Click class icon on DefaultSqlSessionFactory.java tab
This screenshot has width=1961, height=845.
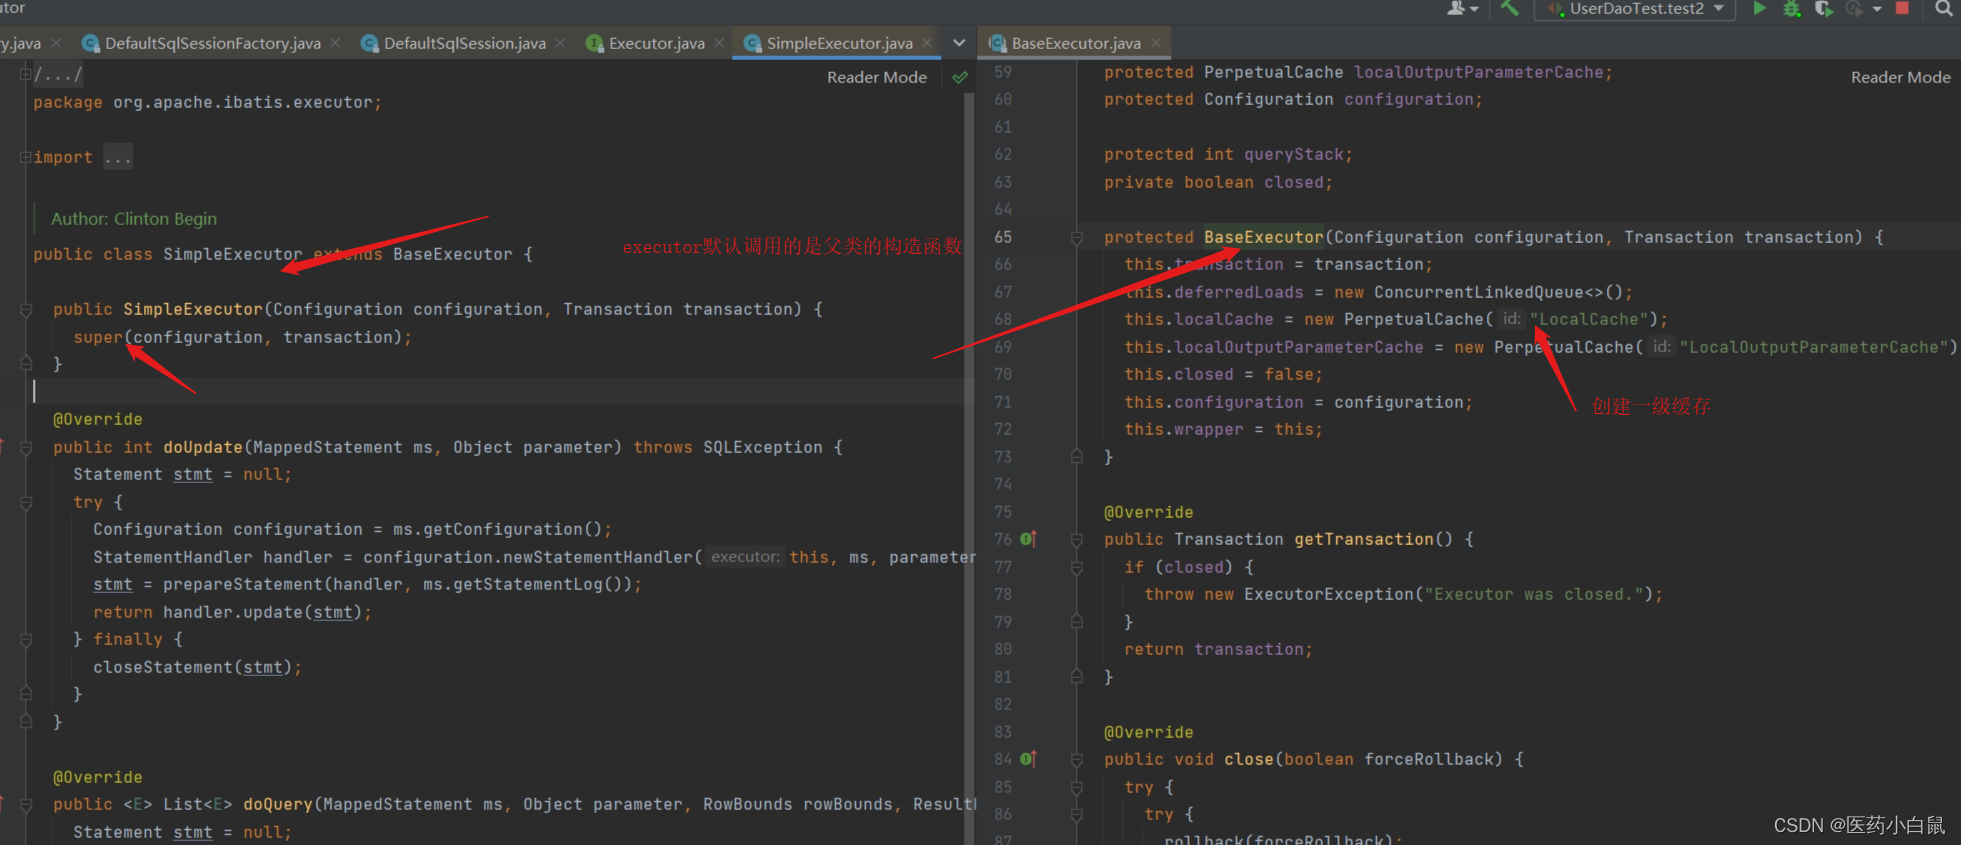(91, 43)
